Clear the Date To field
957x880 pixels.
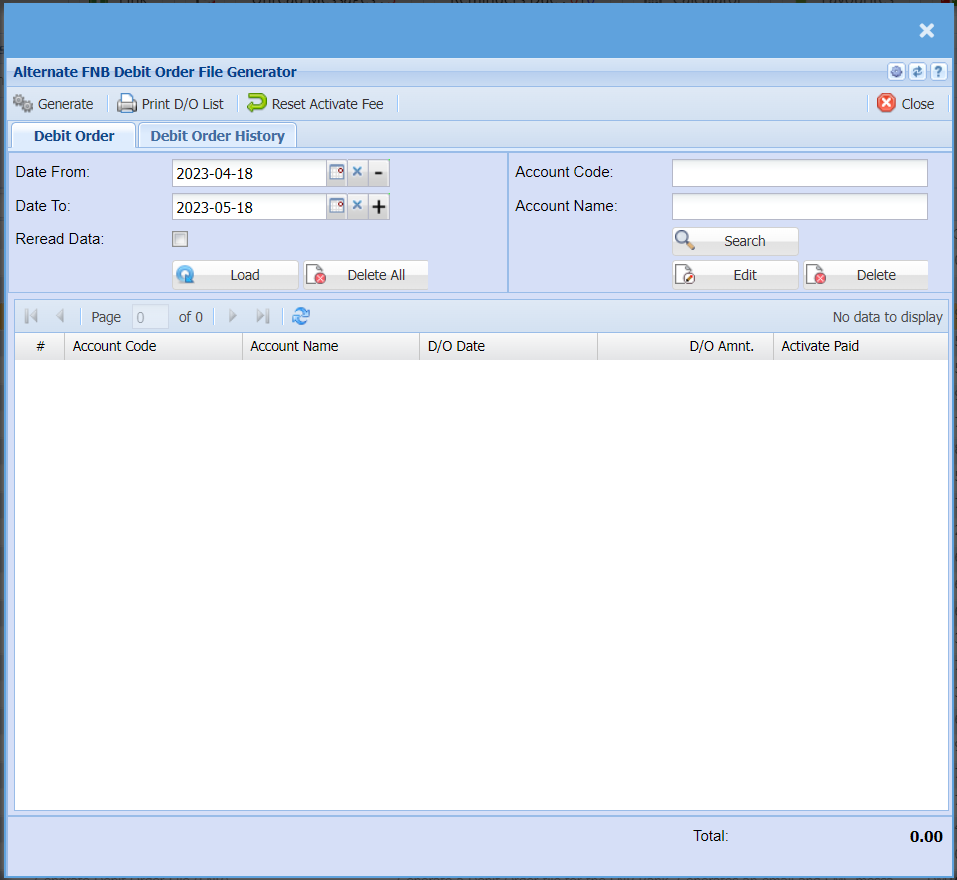(357, 207)
